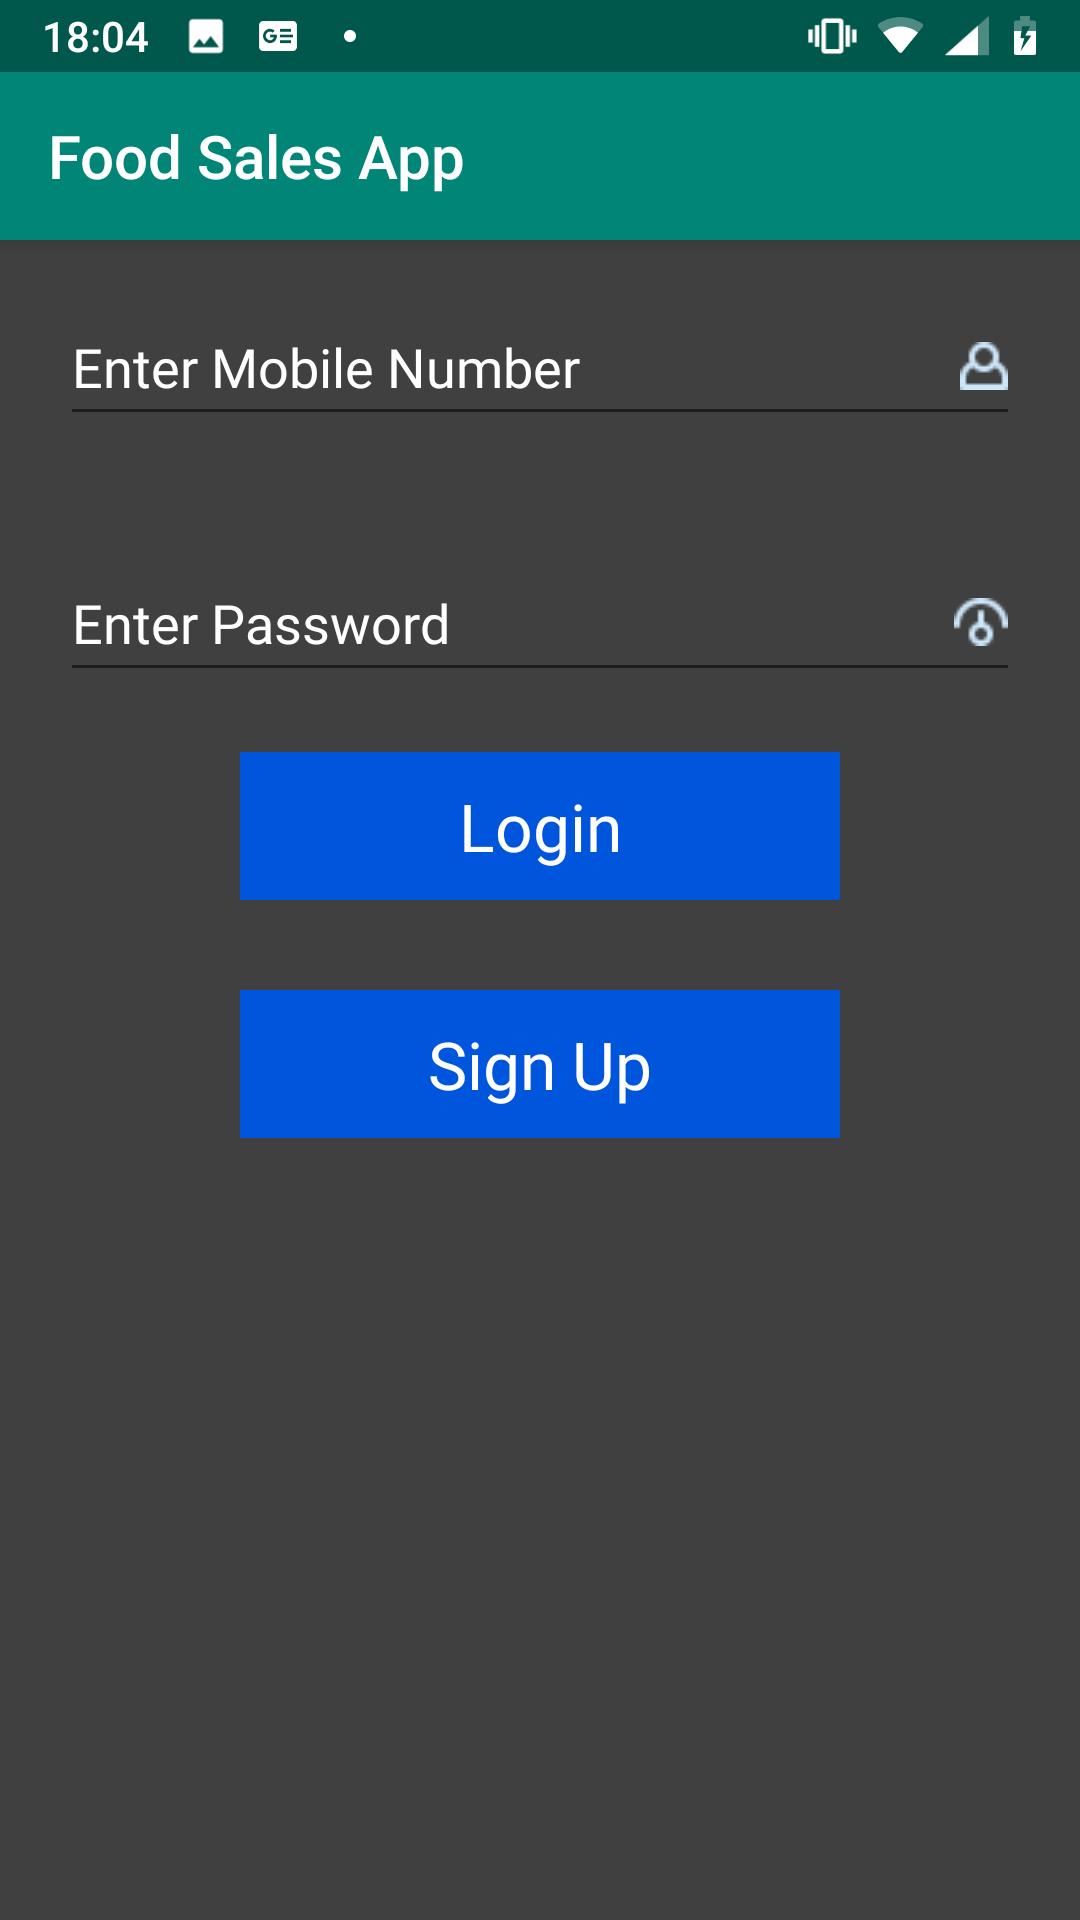Tap the person icon in mobile number field
This screenshot has height=1920, width=1080.
pos(983,367)
